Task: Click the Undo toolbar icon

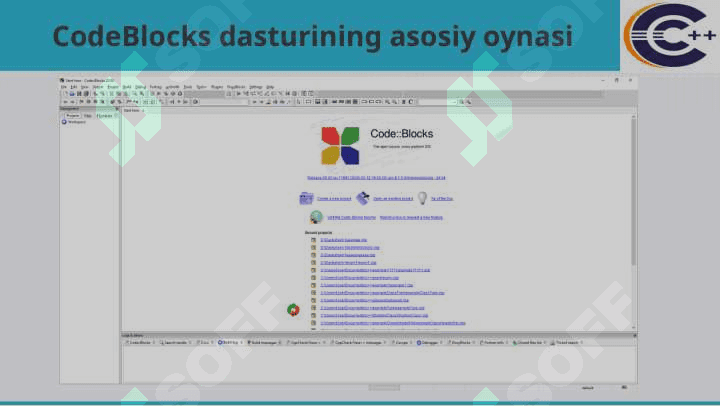Action: pos(95,94)
